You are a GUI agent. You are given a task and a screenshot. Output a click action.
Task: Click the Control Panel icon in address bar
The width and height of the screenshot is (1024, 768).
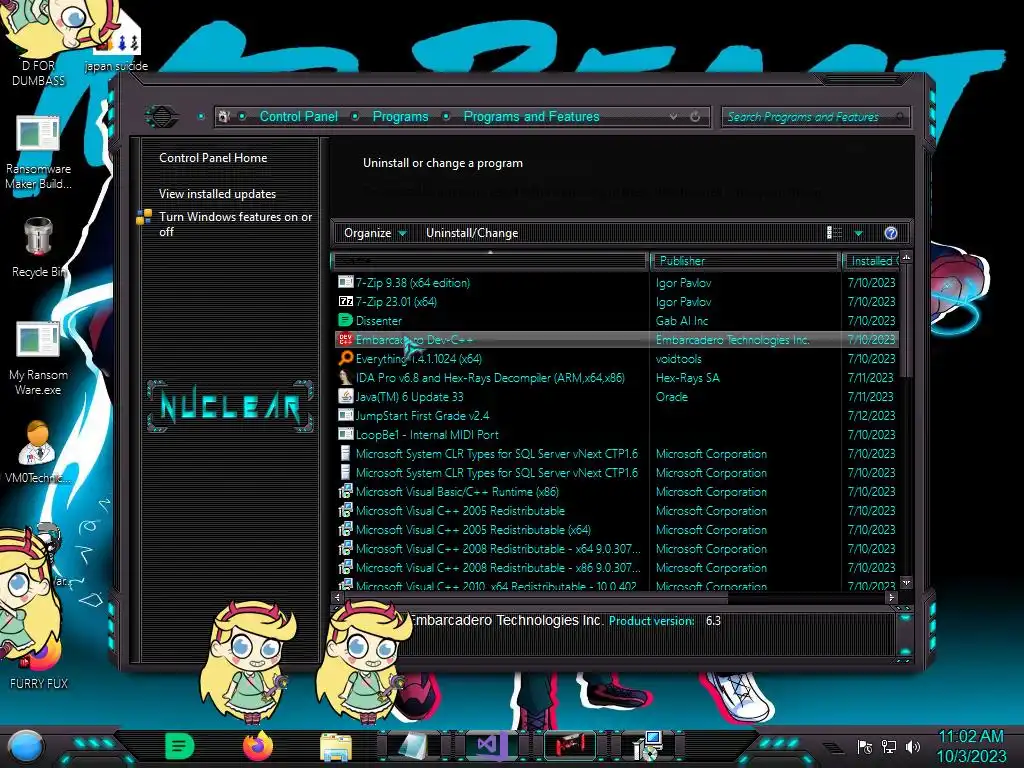coord(224,117)
